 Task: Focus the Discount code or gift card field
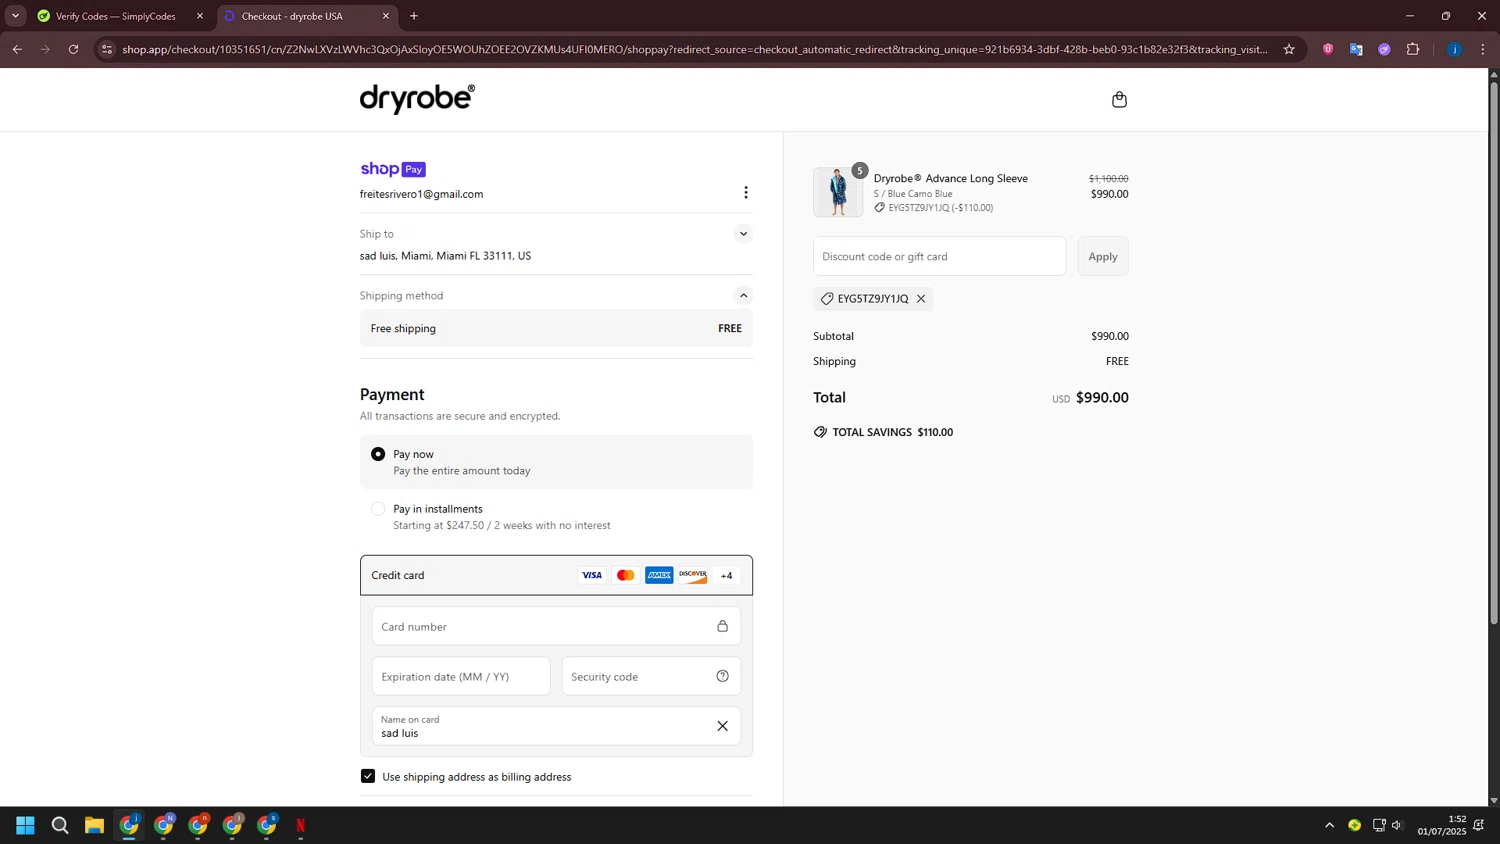coord(939,256)
